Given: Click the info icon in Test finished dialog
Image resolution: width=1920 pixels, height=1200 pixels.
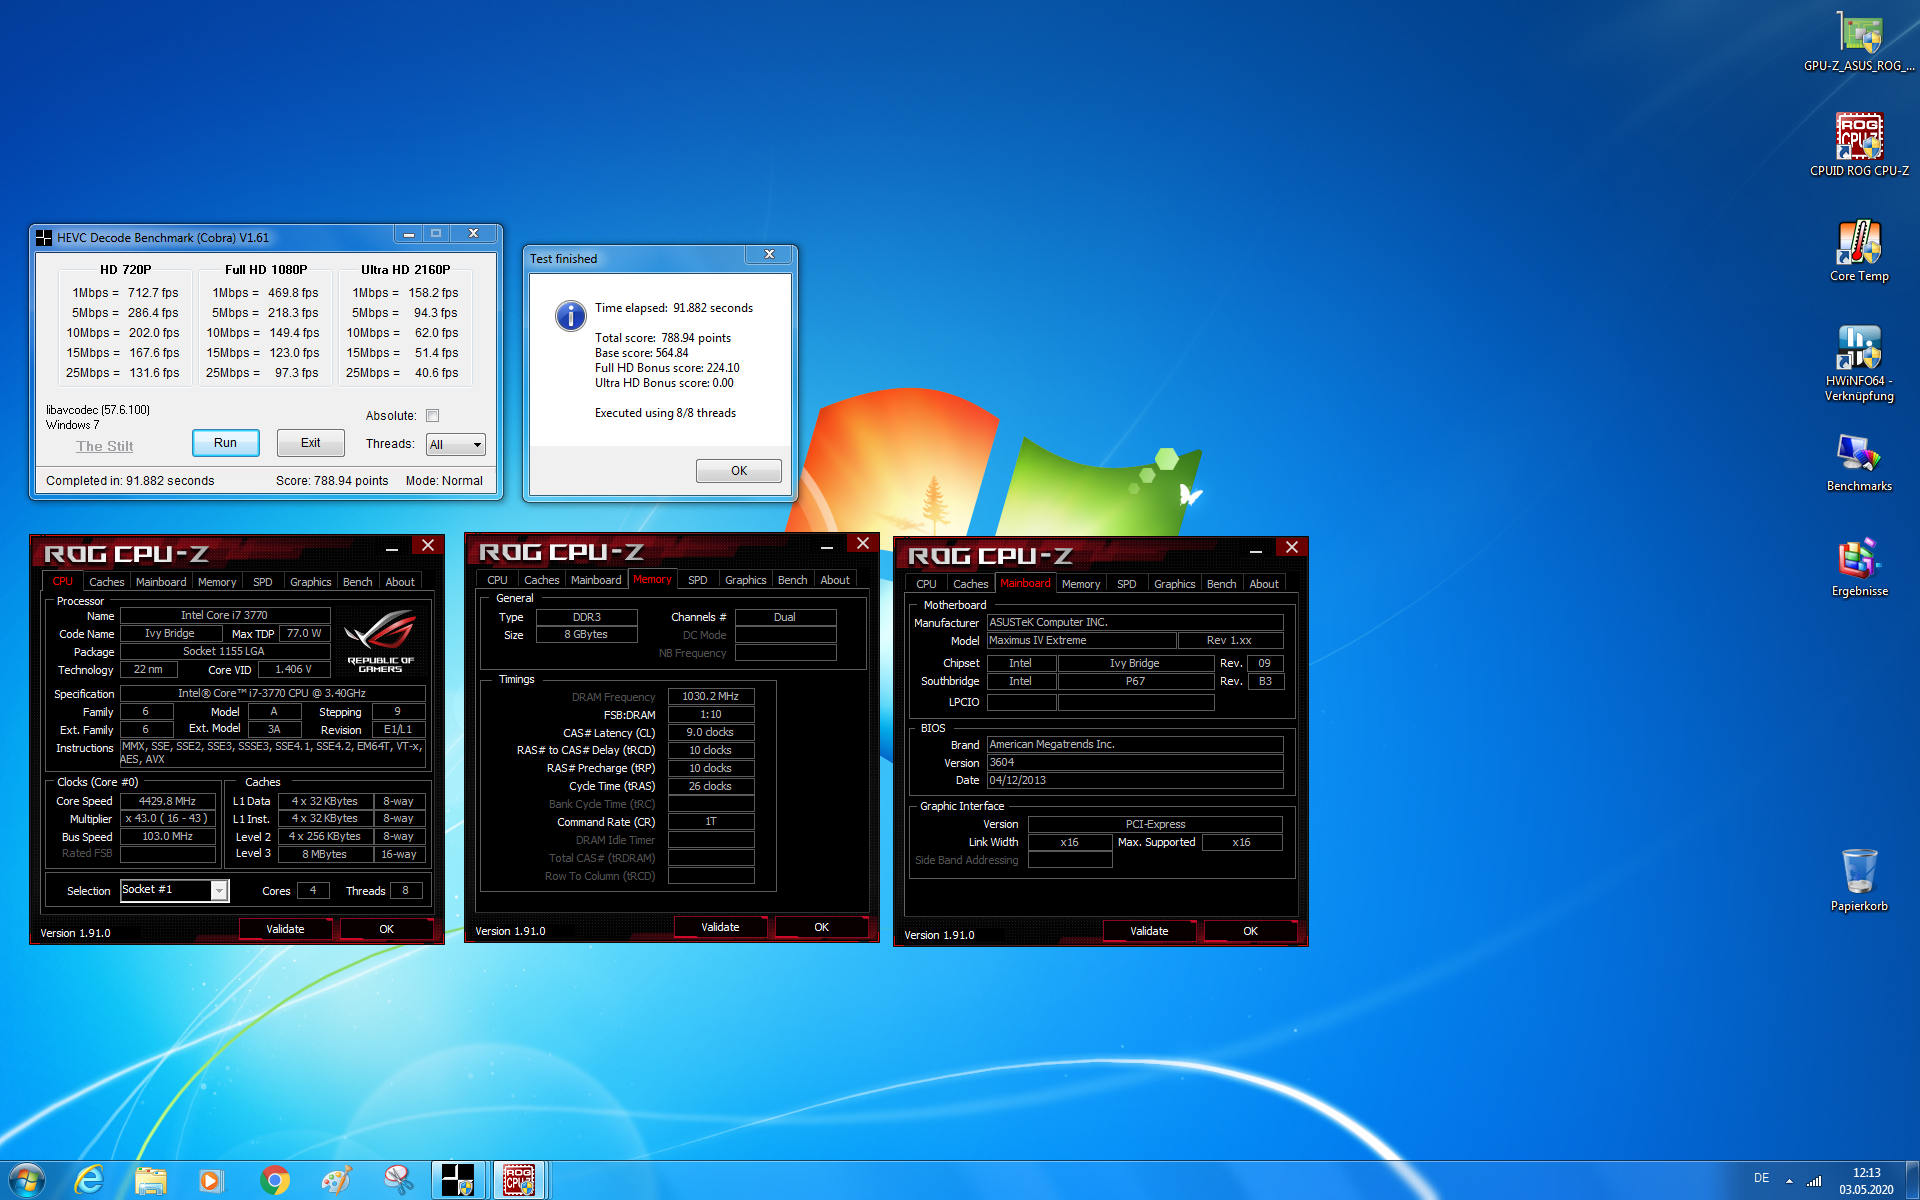Looking at the screenshot, I should (570, 316).
